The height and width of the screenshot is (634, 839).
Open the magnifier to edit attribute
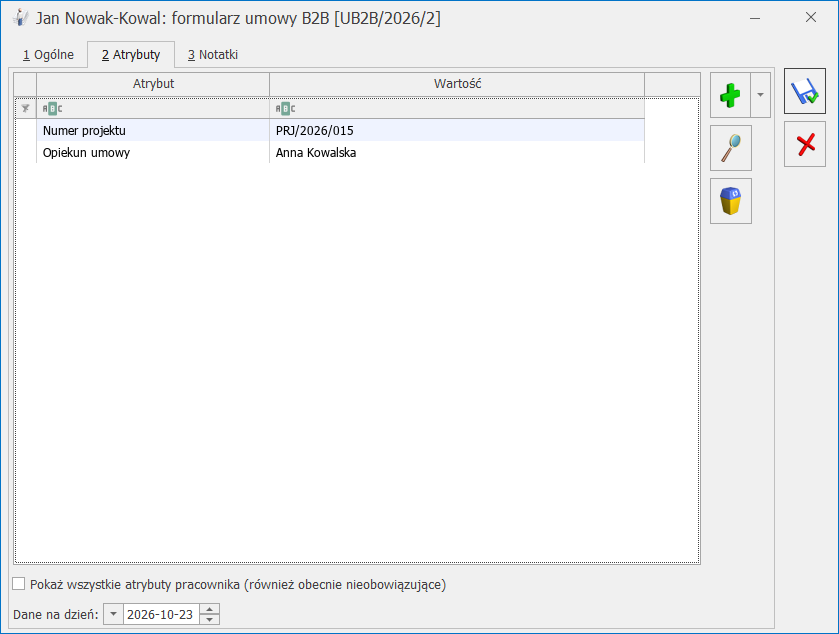[731, 148]
